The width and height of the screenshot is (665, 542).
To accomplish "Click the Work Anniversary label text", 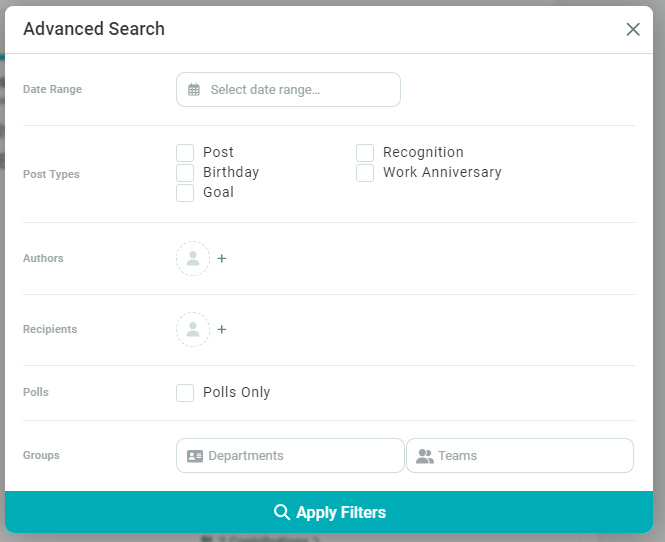I will tap(442, 172).
